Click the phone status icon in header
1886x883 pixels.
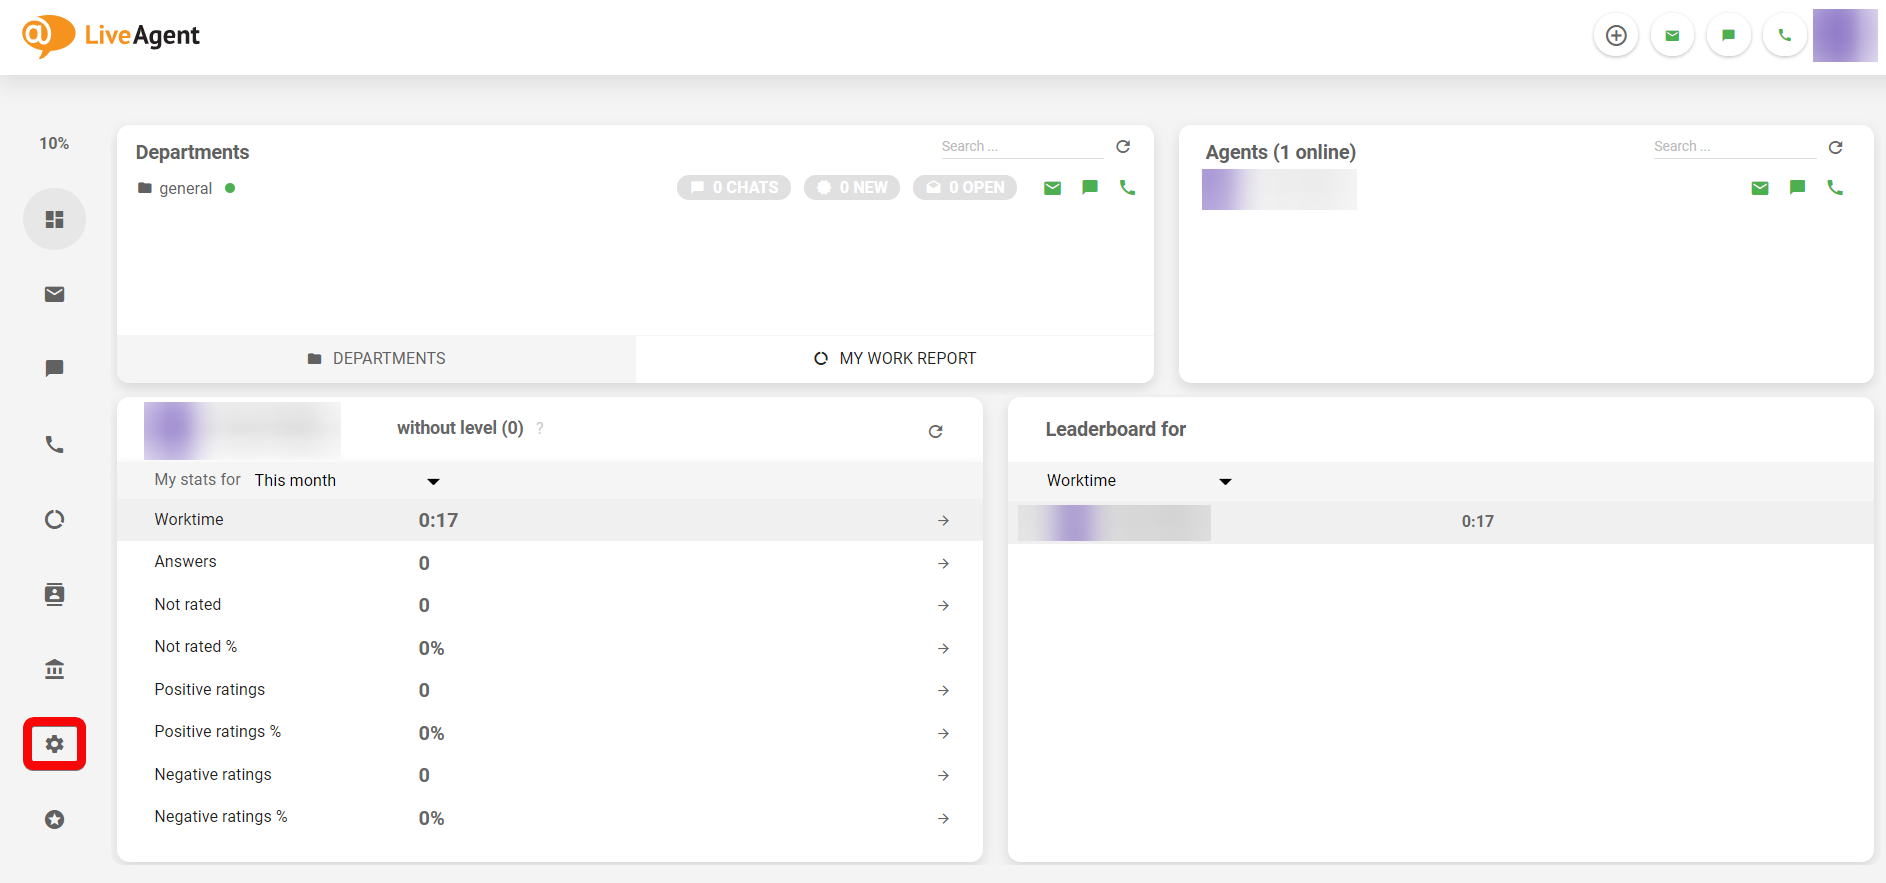click(x=1784, y=36)
